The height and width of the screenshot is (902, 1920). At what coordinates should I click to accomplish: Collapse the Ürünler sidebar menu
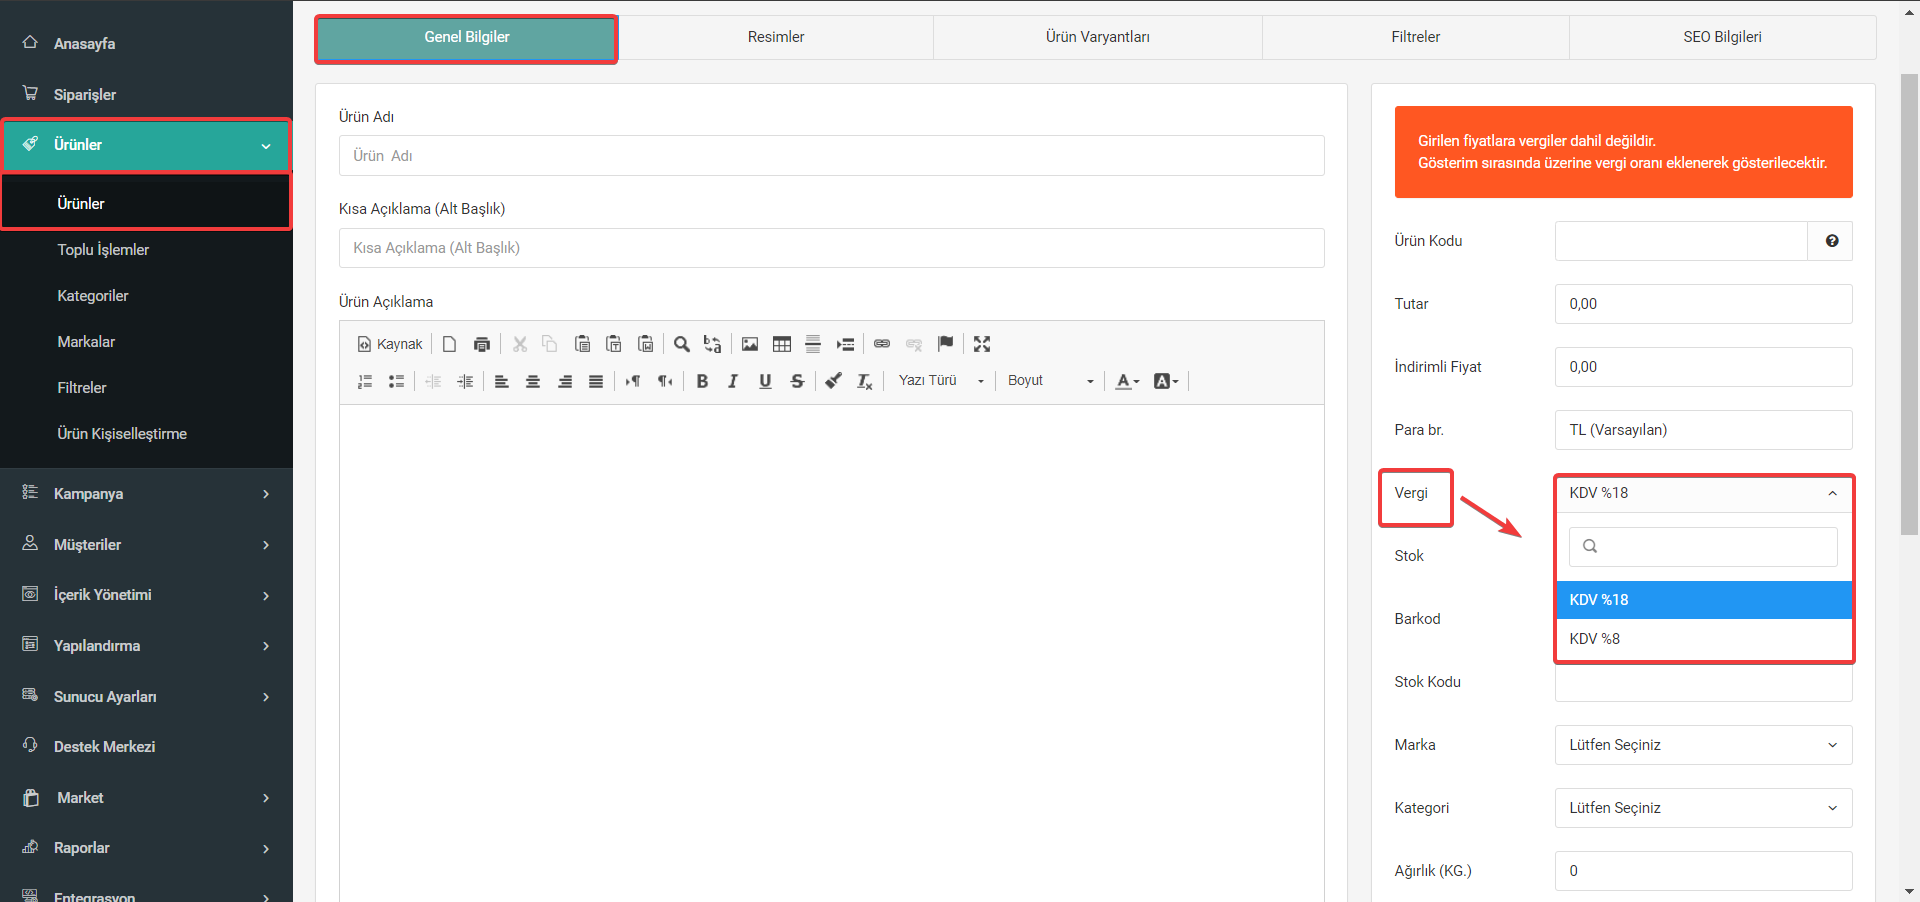coord(146,145)
